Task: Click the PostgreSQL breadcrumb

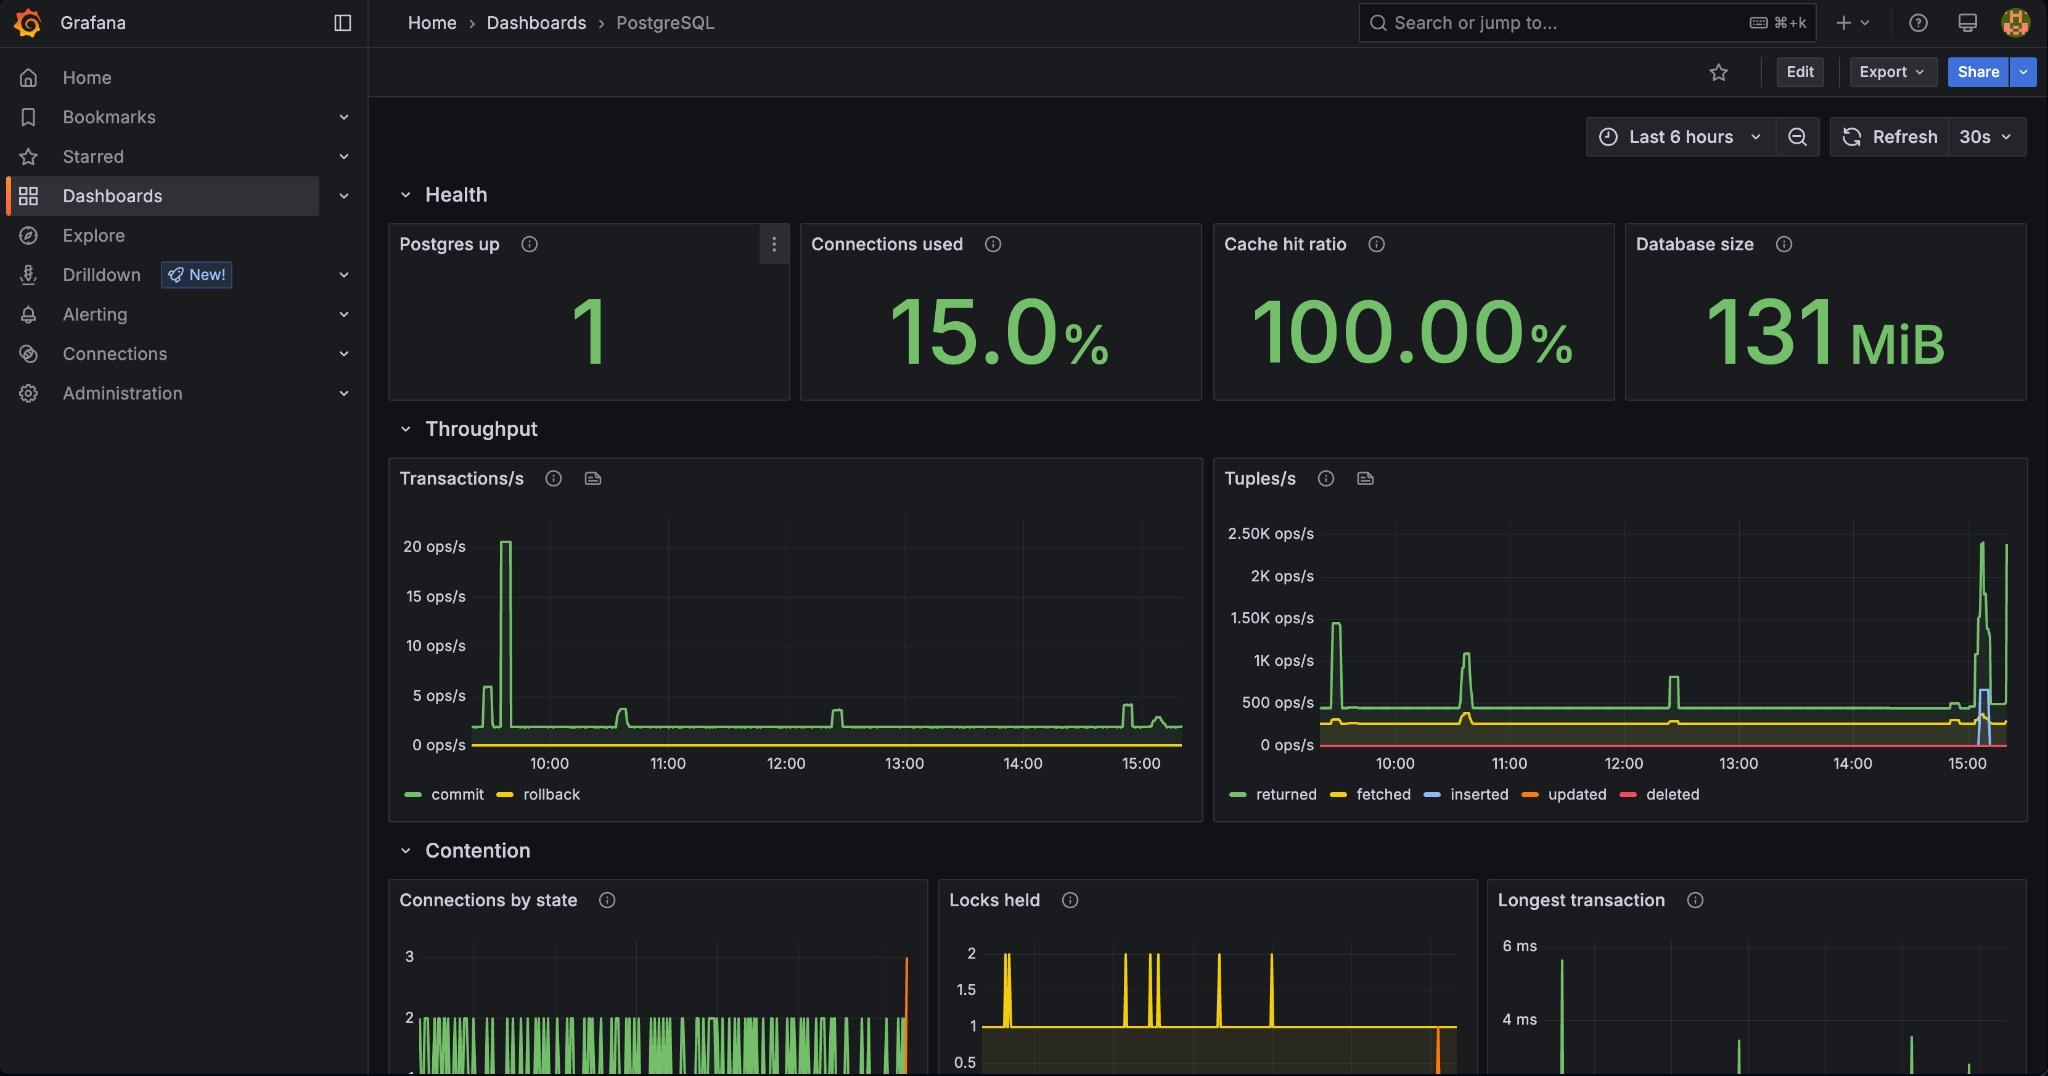Action: (x=665, y=23)
